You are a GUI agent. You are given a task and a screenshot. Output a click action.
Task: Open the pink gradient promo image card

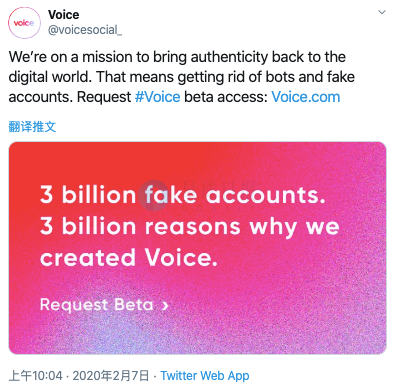pyautogui.click(x=197, y=248)
